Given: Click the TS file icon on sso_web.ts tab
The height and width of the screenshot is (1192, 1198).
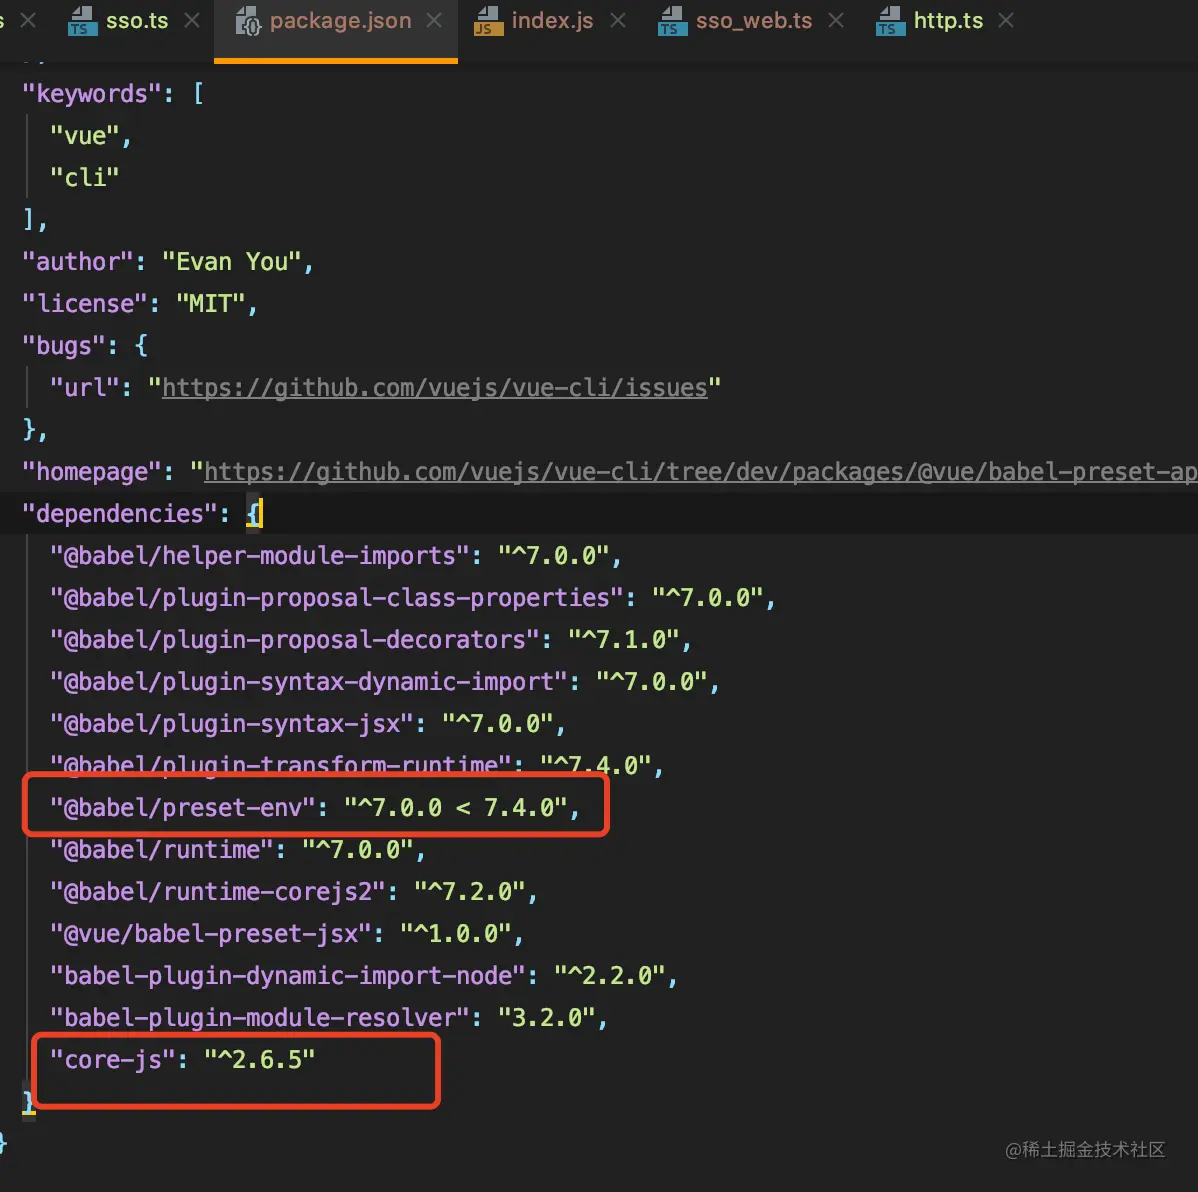Looking at the screenshot, I should click(672, 21).
